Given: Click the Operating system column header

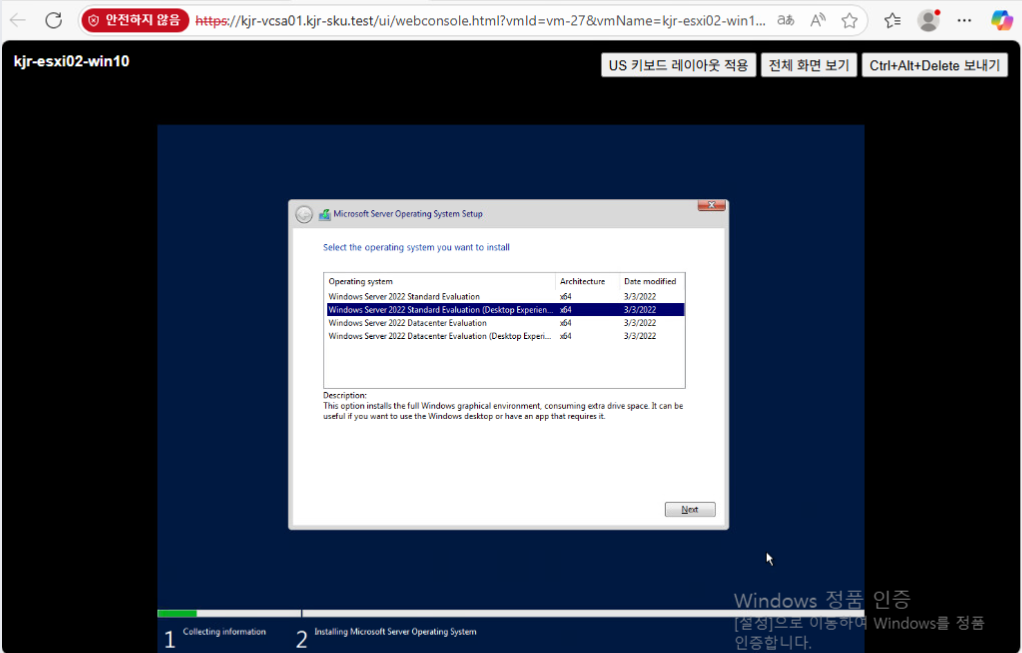Looking at the screenshot, I should click(439, 282).
